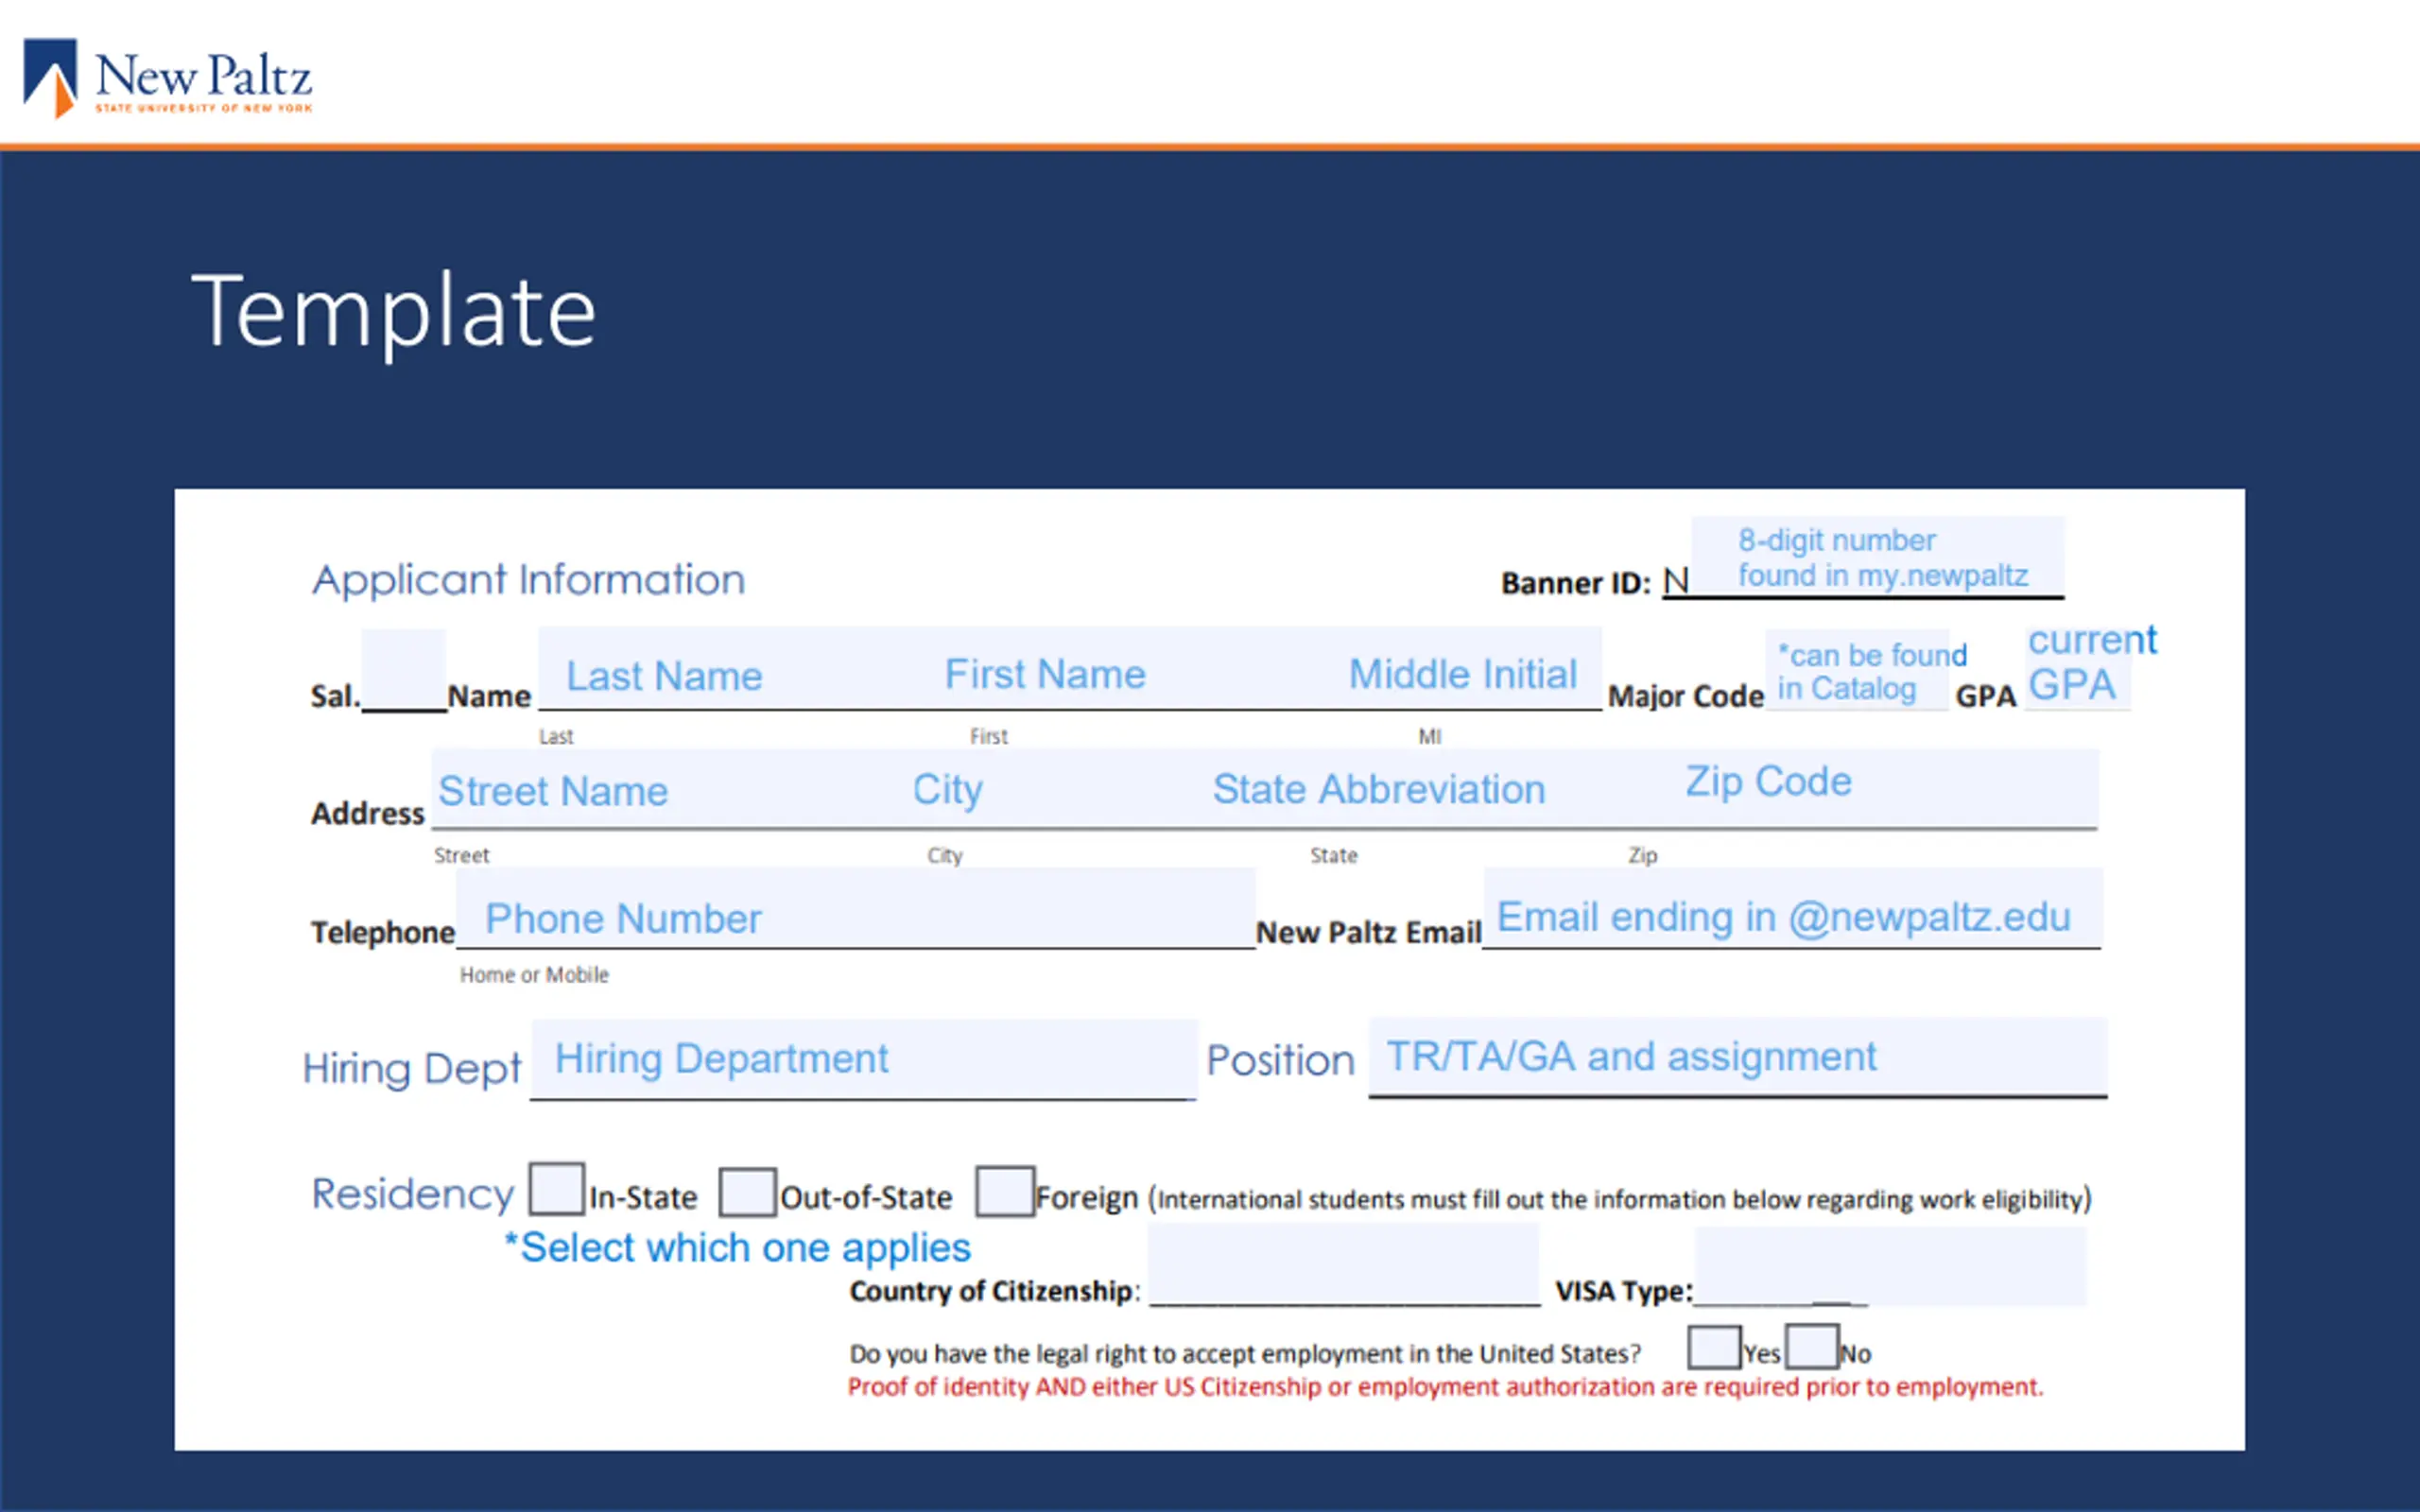Image resolution: width=2420 pixels, height=1512 pixels.
Task: Click the Major Code field
Action: pyautogui.click(x=1857, y=670)
